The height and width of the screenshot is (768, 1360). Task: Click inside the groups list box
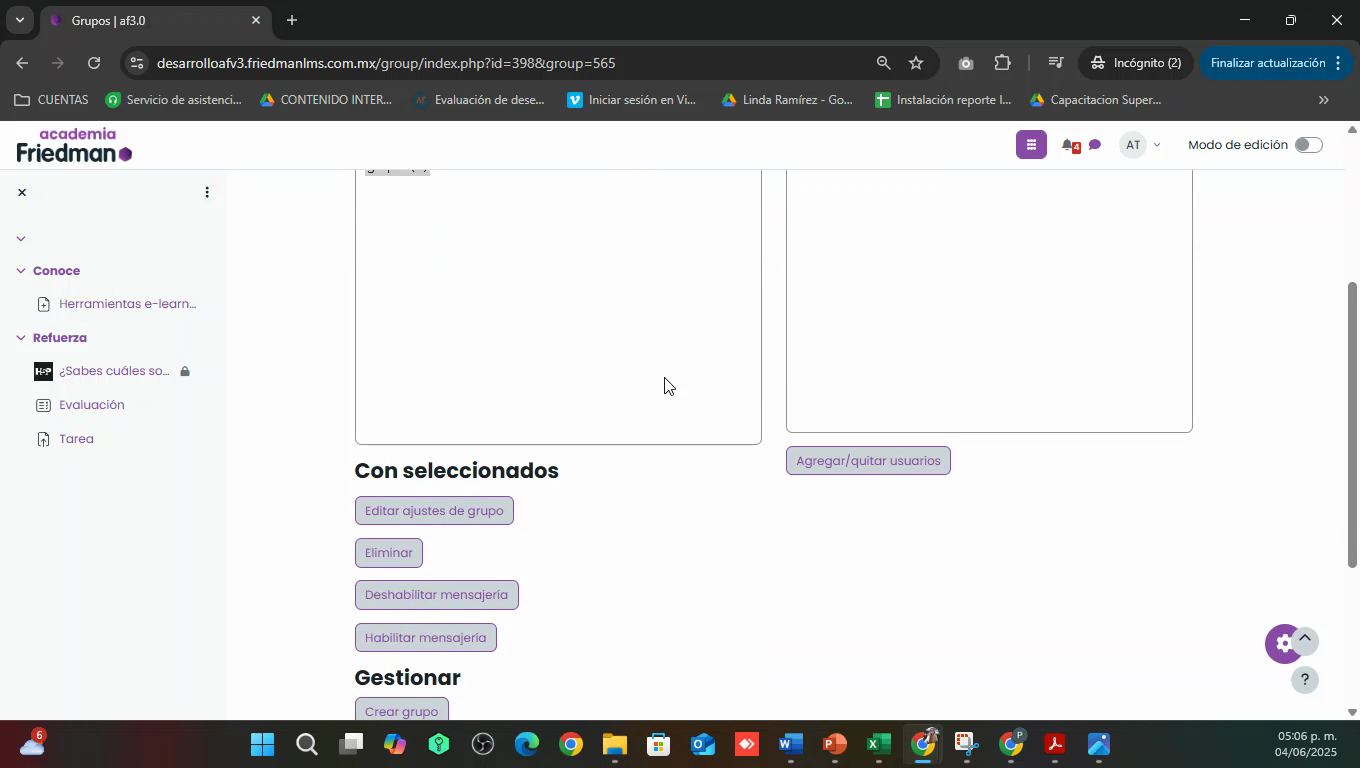point(558,307)
